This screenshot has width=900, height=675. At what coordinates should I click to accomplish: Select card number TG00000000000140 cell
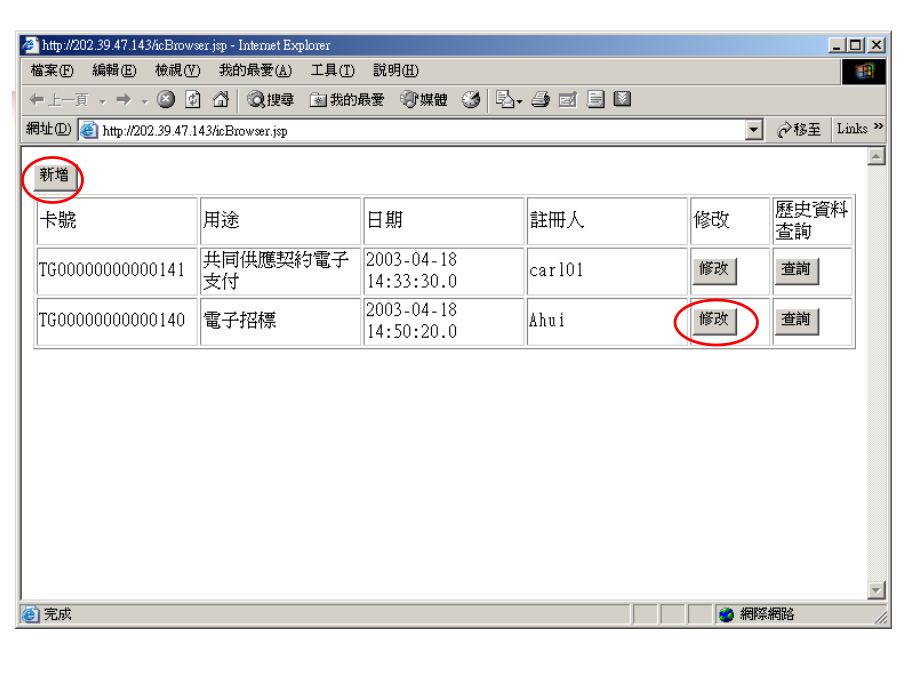117,321
